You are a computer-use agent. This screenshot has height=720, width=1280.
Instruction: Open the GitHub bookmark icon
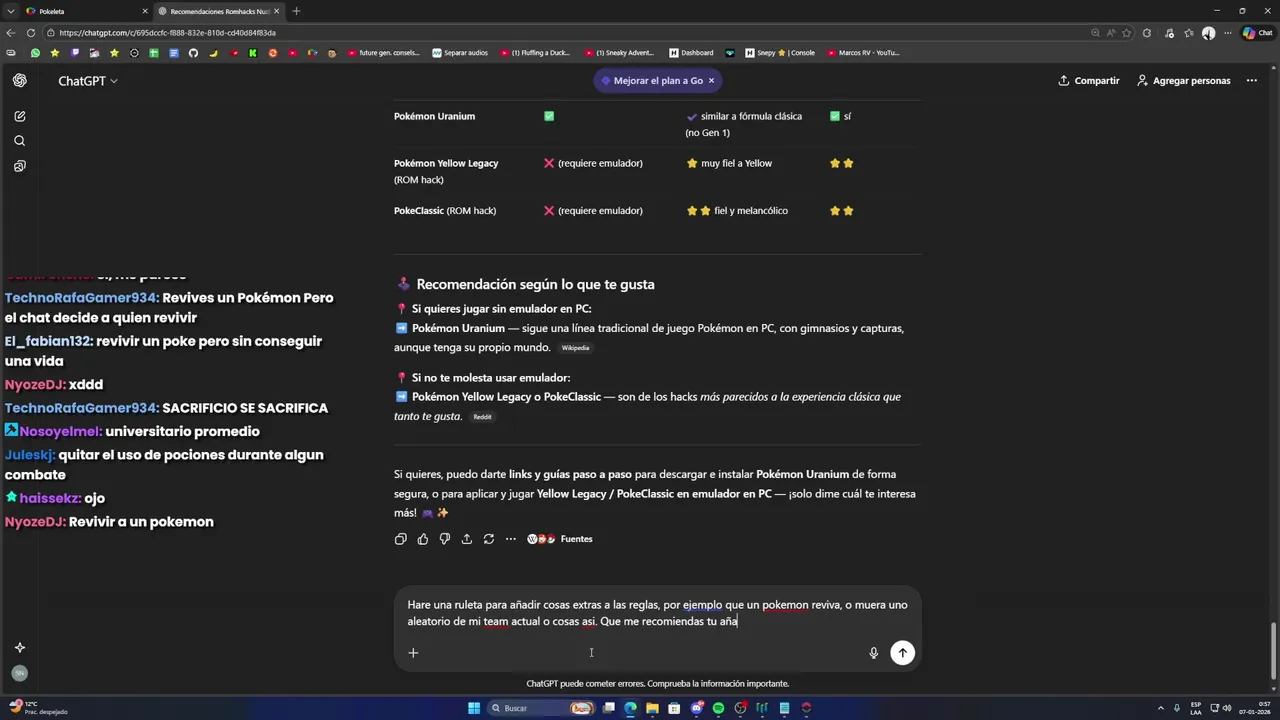193,53
